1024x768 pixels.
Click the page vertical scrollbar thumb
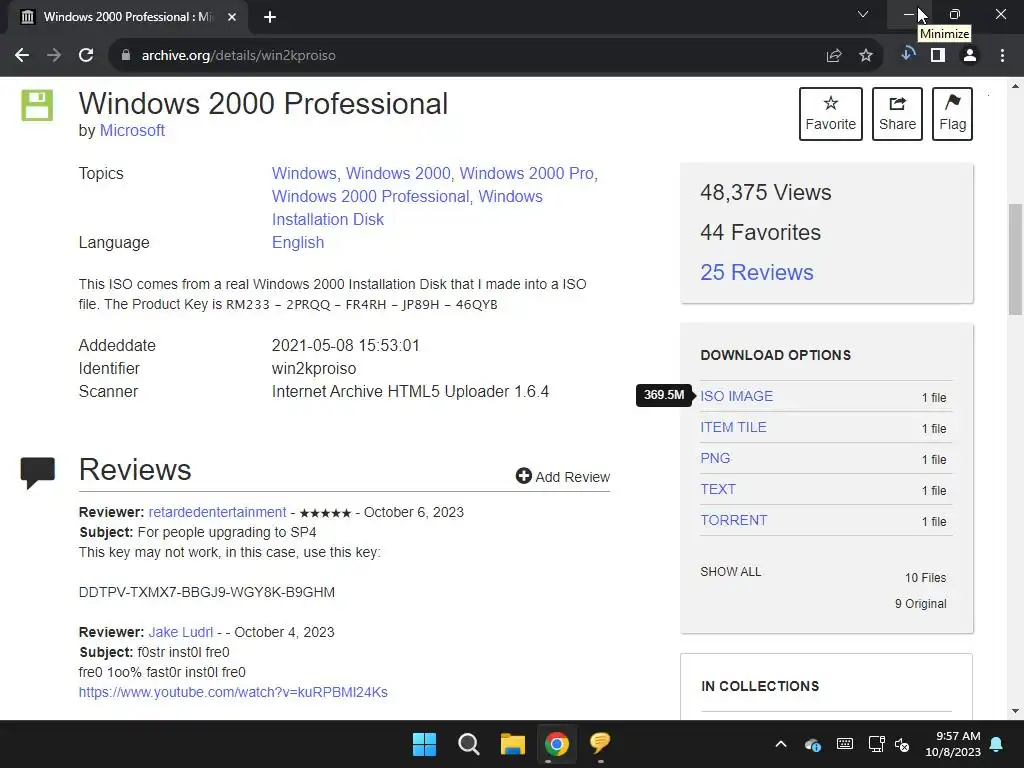pos(1015,260)
